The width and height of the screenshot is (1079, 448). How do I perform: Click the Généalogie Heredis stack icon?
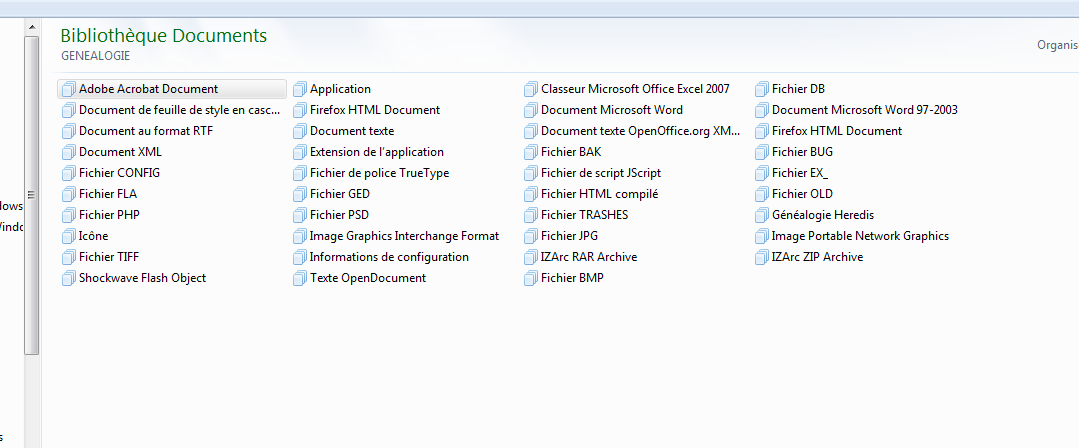click(x=761, y=215)
